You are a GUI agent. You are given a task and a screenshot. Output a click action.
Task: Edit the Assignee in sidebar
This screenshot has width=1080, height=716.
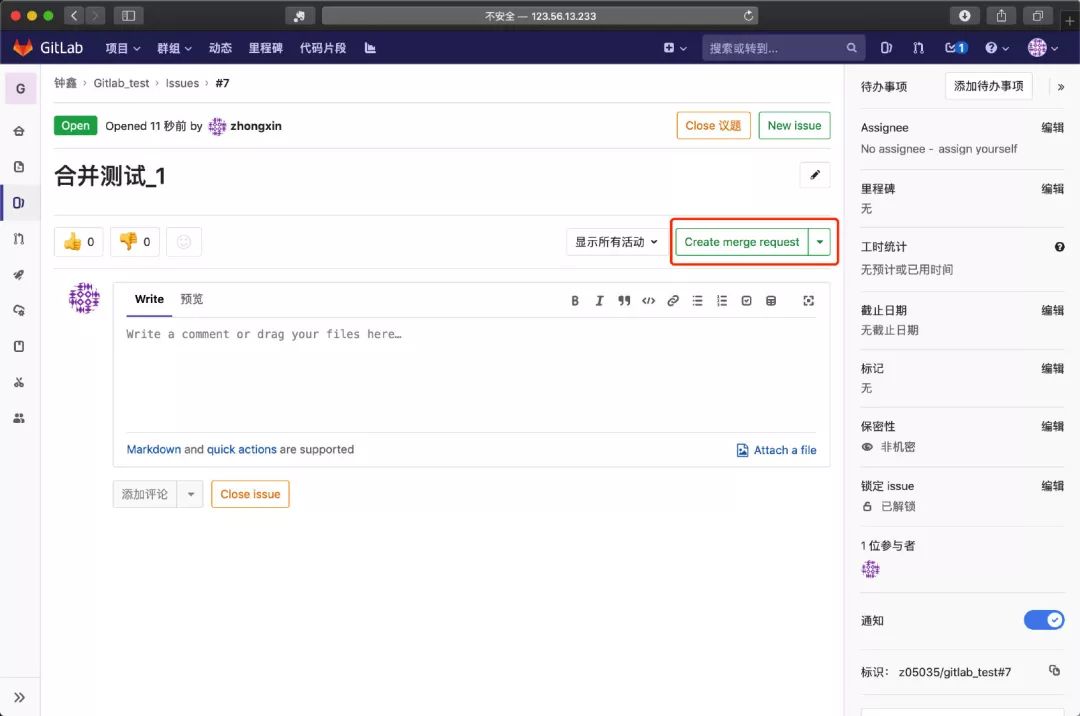point(1052,127)
